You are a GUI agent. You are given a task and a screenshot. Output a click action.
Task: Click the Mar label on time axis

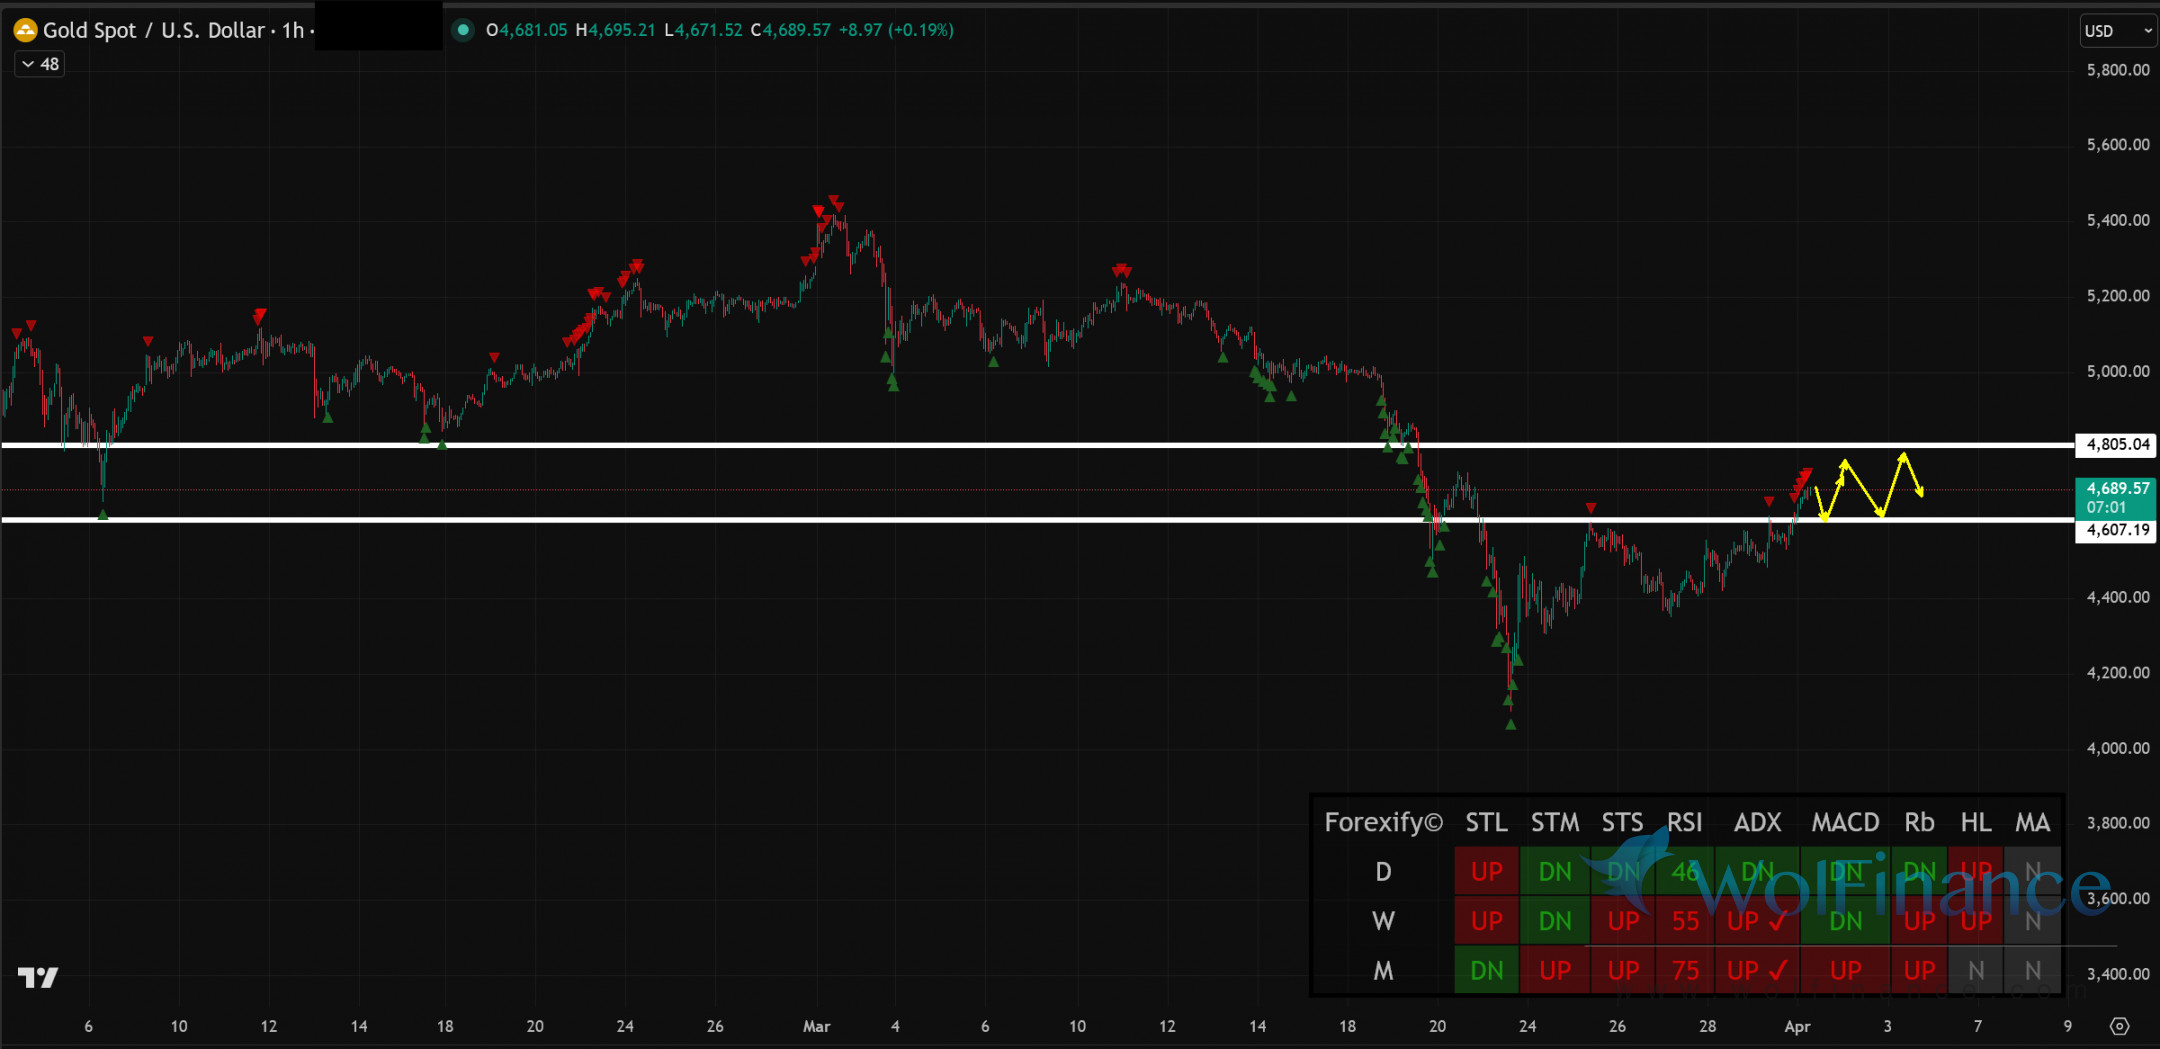(816, 1026)
